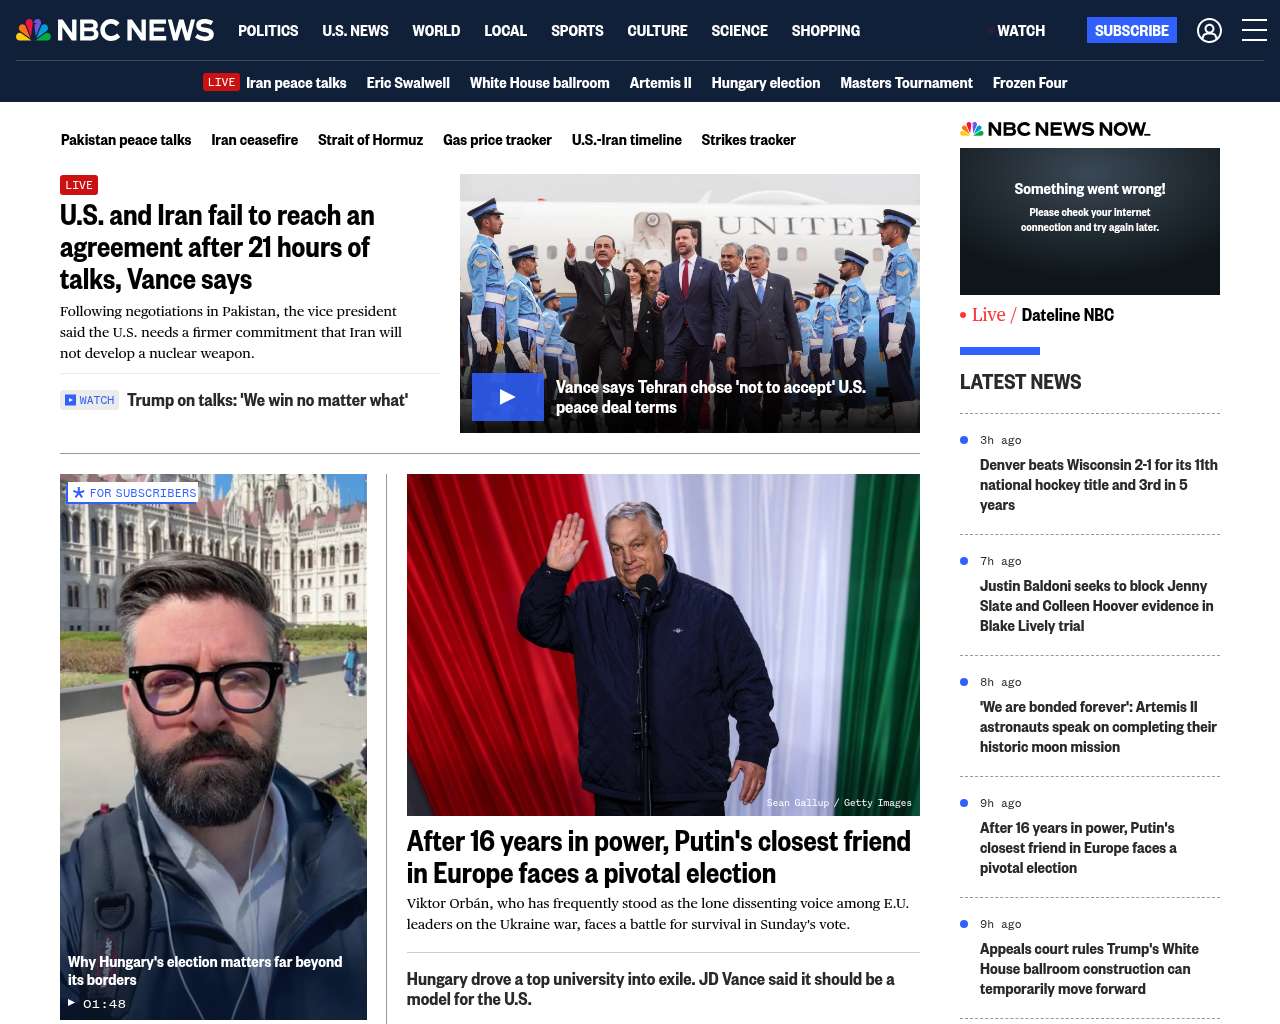Image resolution: width=1280 pixels, height=1024 pixels.
Task: Click the Viktor Orbán photo thumbnail
Action: point(662,644)
